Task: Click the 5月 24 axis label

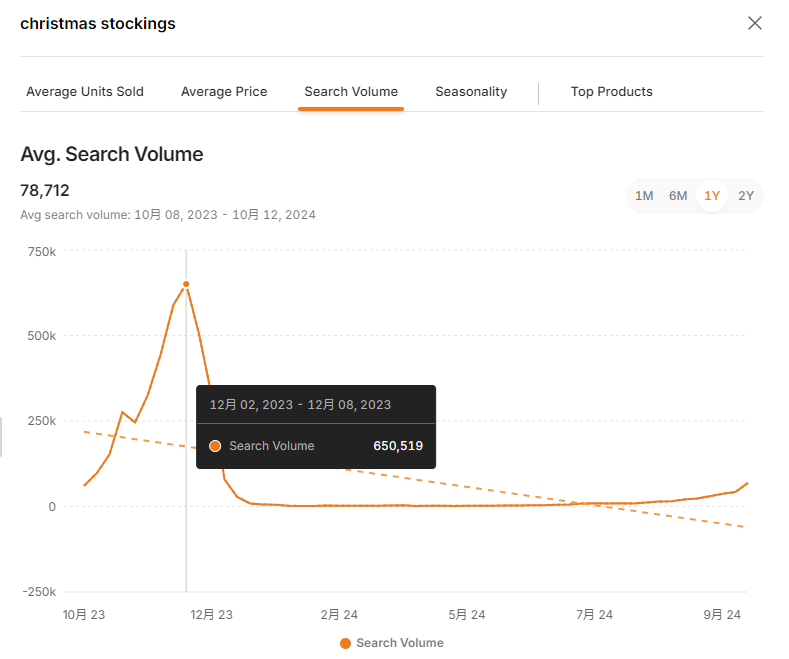Action: 467,615
